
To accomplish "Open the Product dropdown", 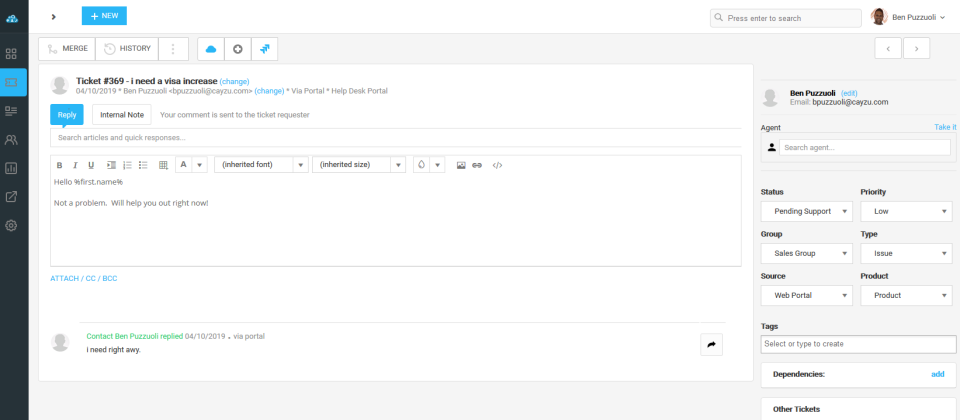I will click(x=906, y=295).
